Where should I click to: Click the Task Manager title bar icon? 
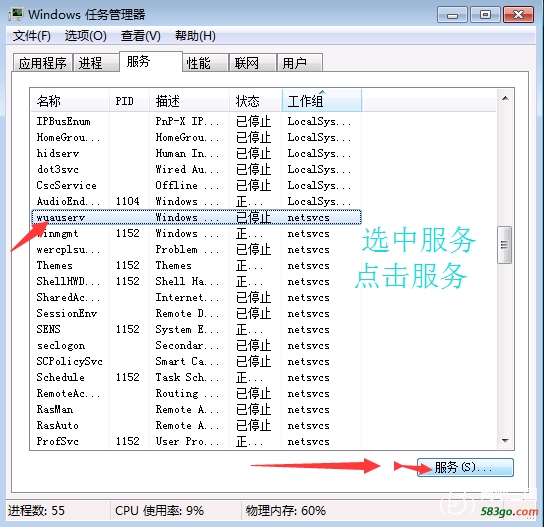point(16,14)
